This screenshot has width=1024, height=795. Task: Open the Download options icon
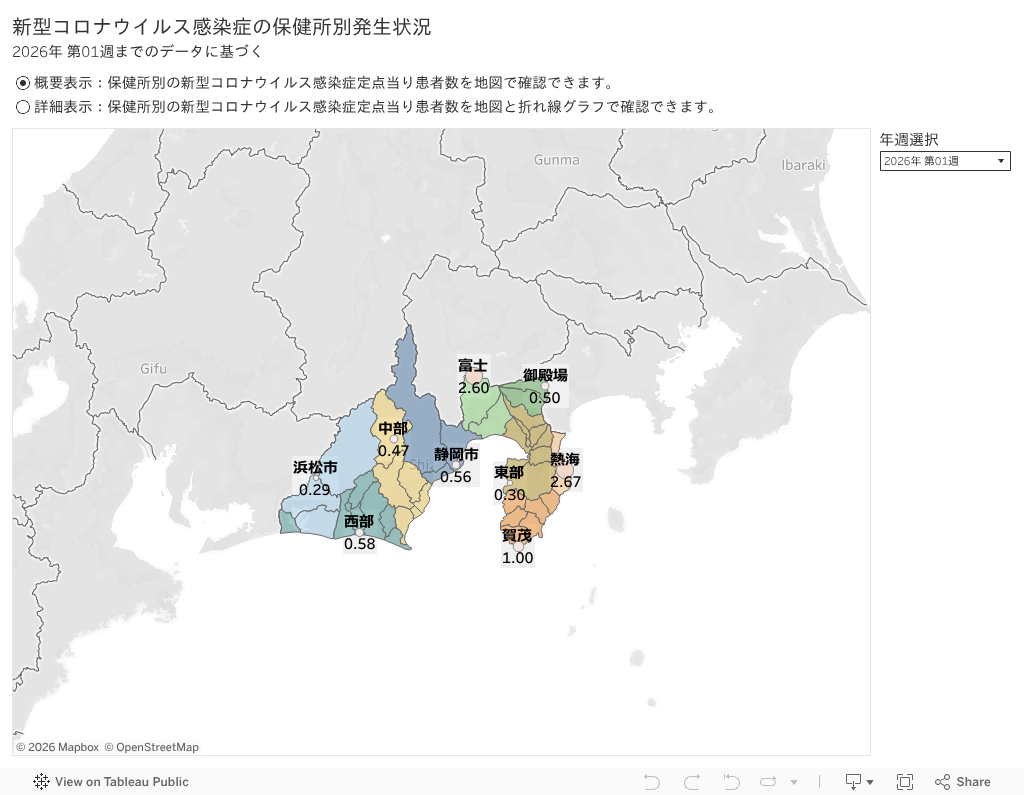tap(859, 782)
